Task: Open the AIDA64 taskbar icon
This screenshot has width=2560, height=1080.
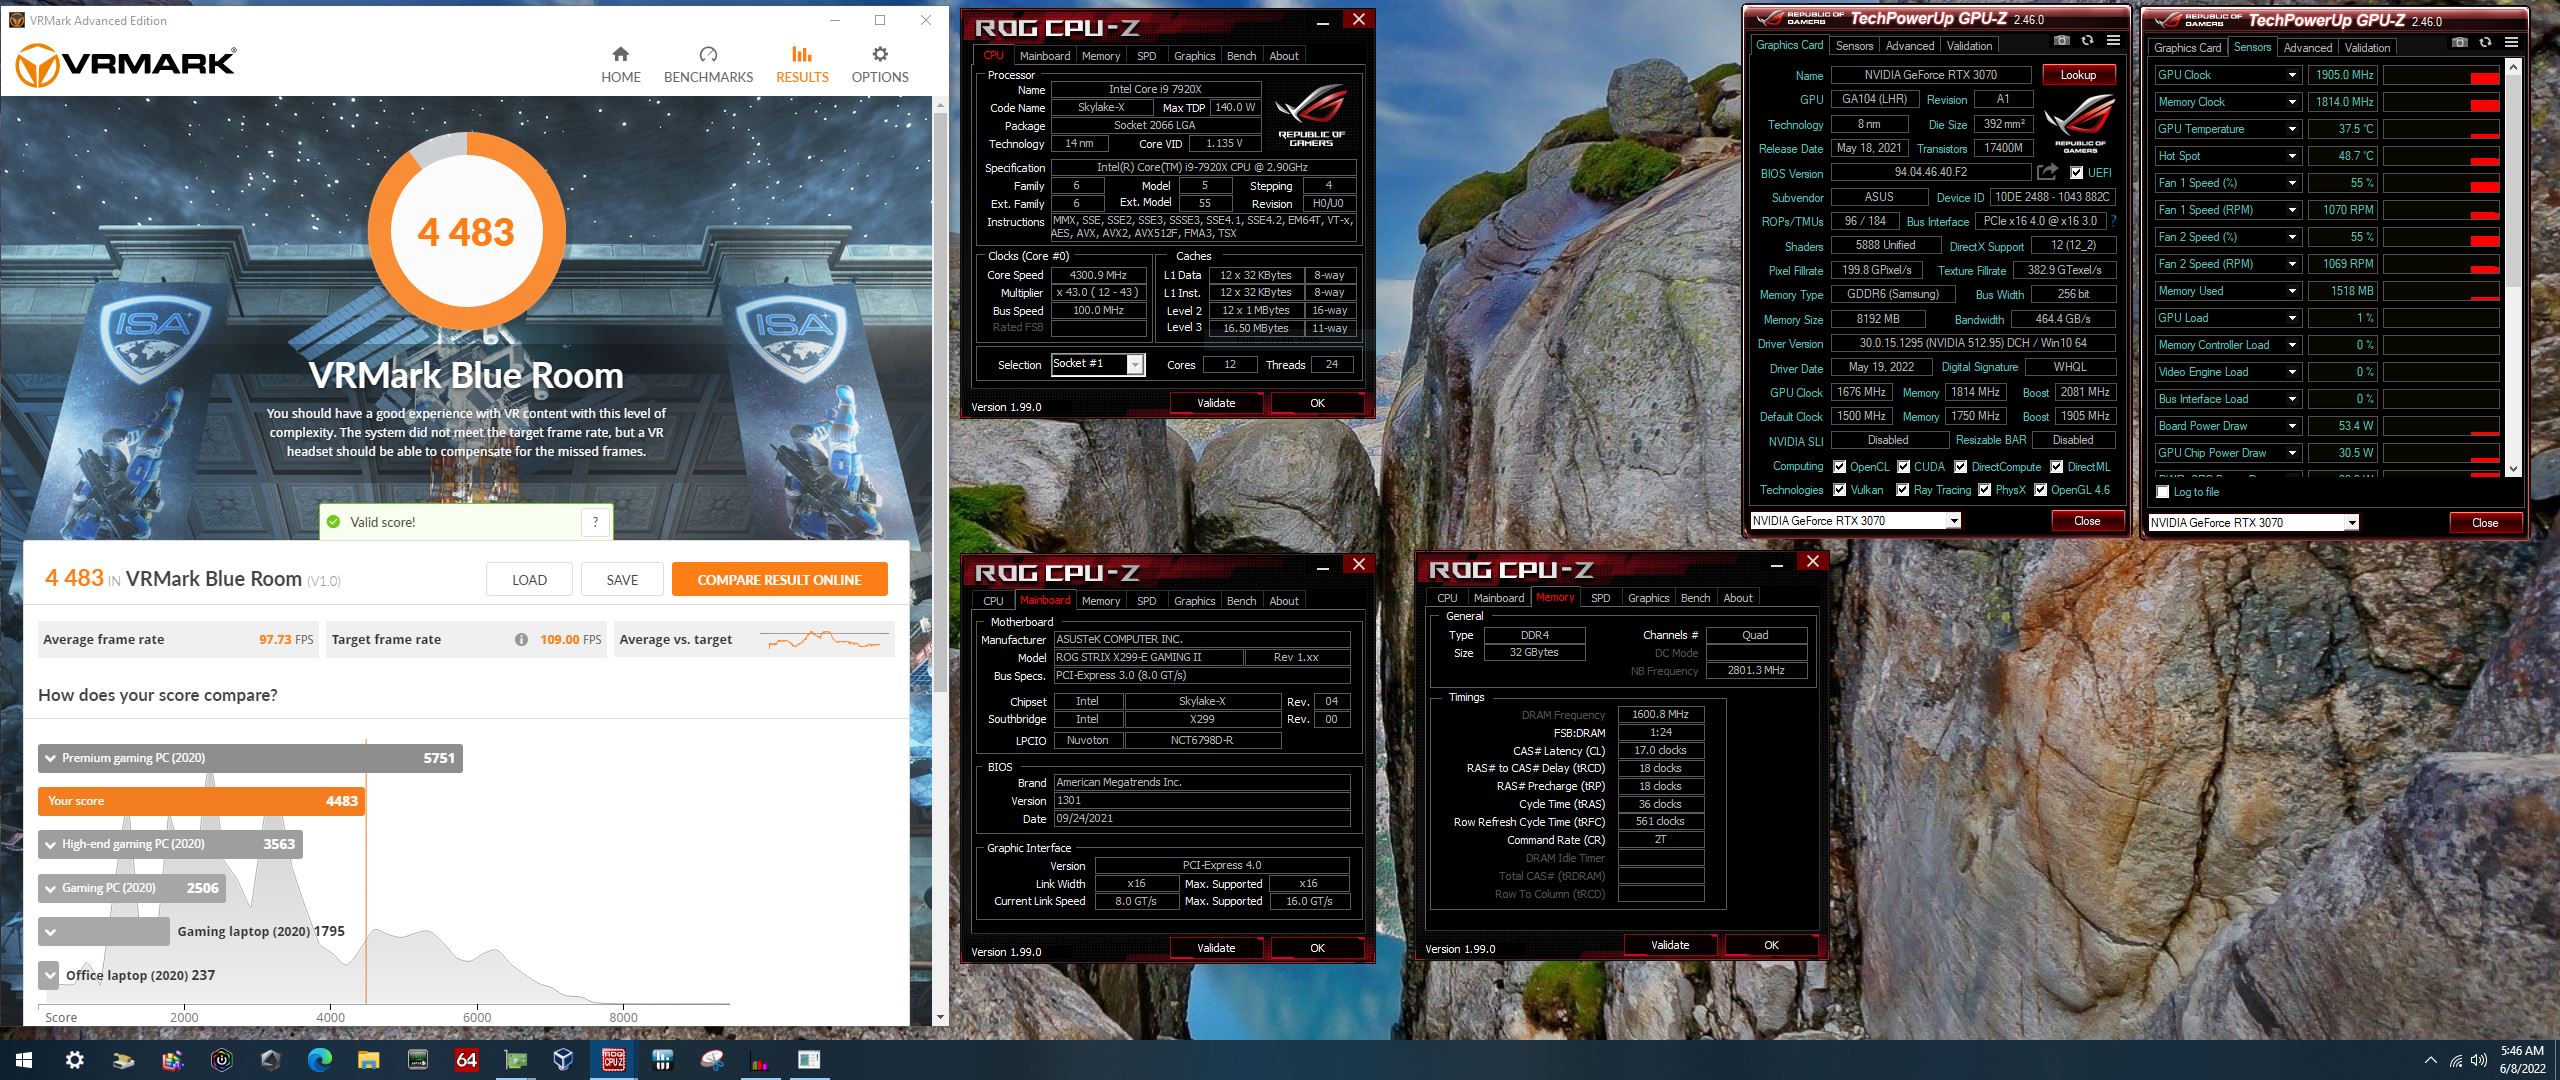Action: (467, 1060)
